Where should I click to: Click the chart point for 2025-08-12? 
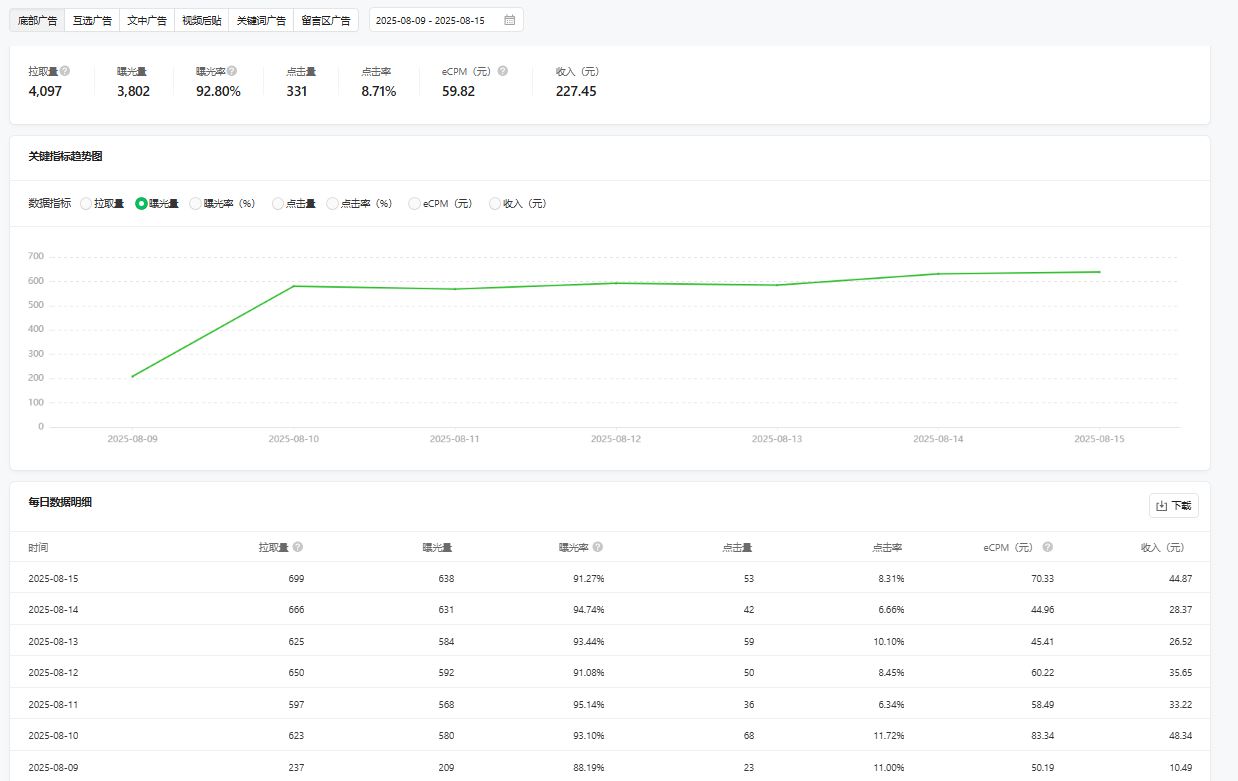(616, 283)
